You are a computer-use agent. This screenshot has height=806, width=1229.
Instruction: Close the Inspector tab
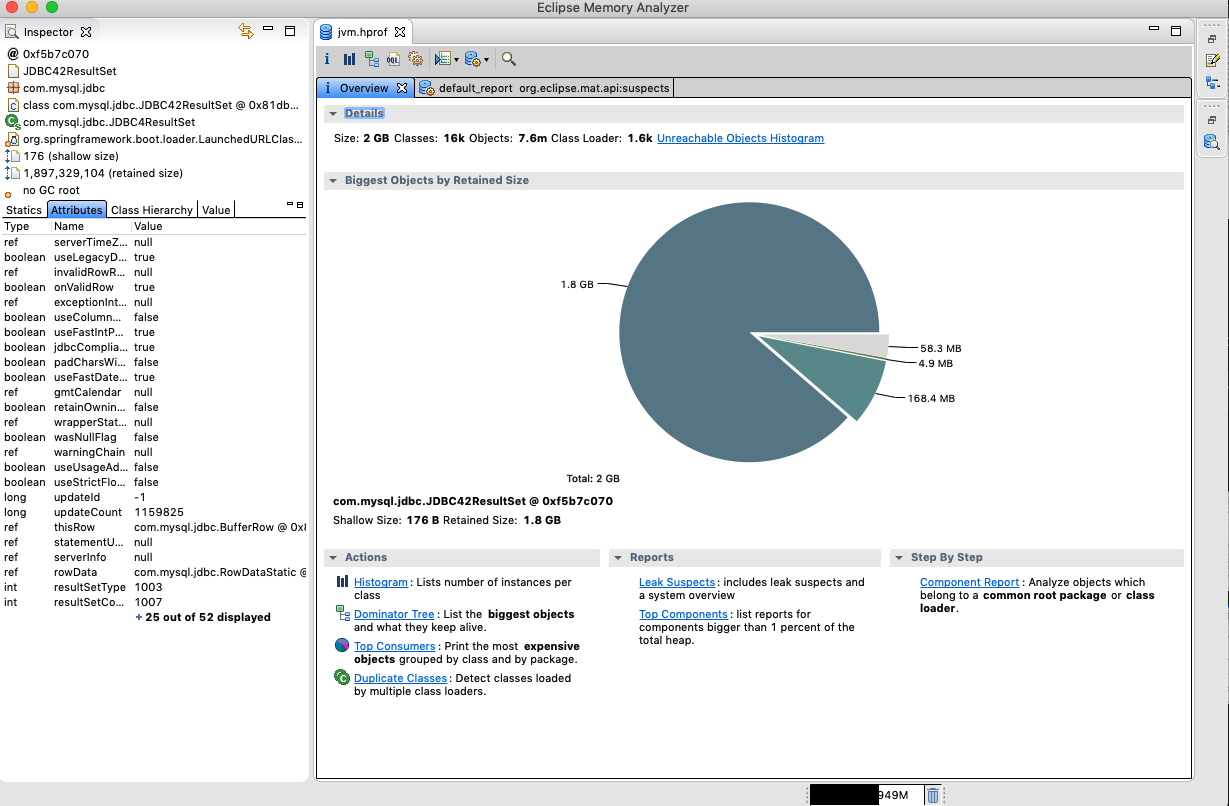click(86, 32)
